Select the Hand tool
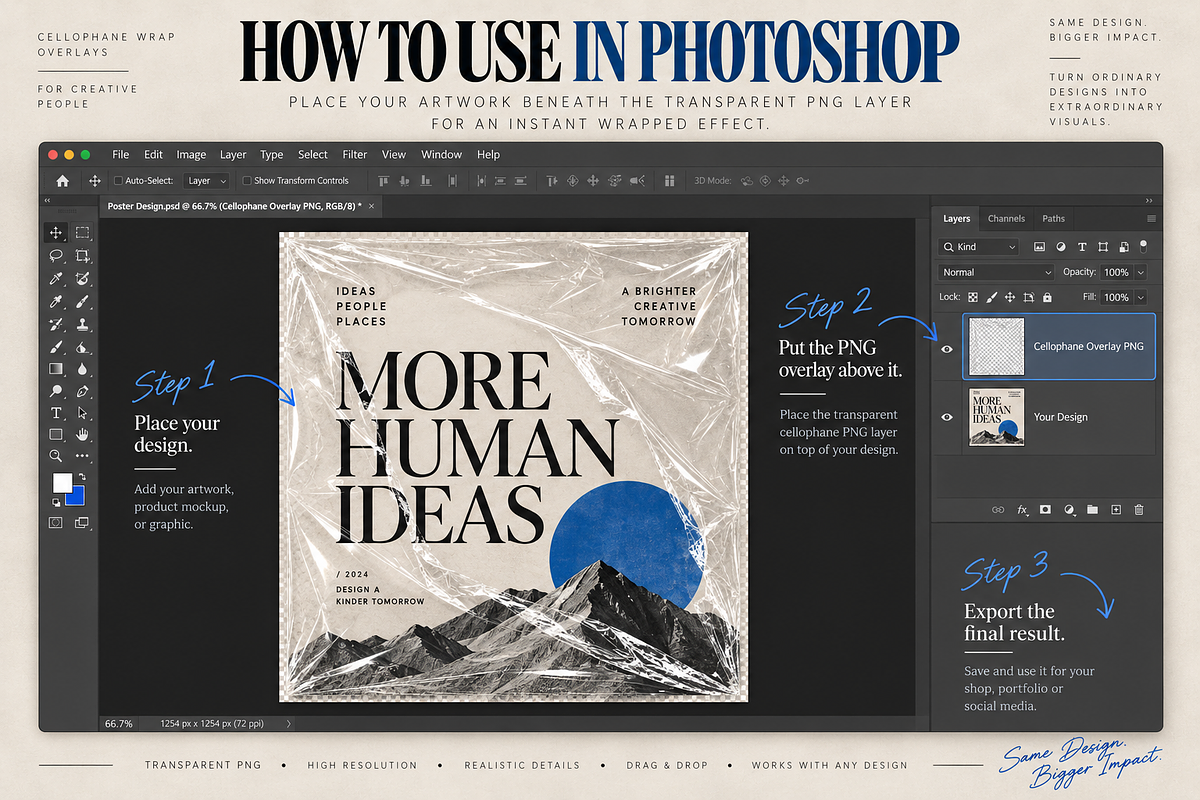1200x800 pixels. click(82, 434)
